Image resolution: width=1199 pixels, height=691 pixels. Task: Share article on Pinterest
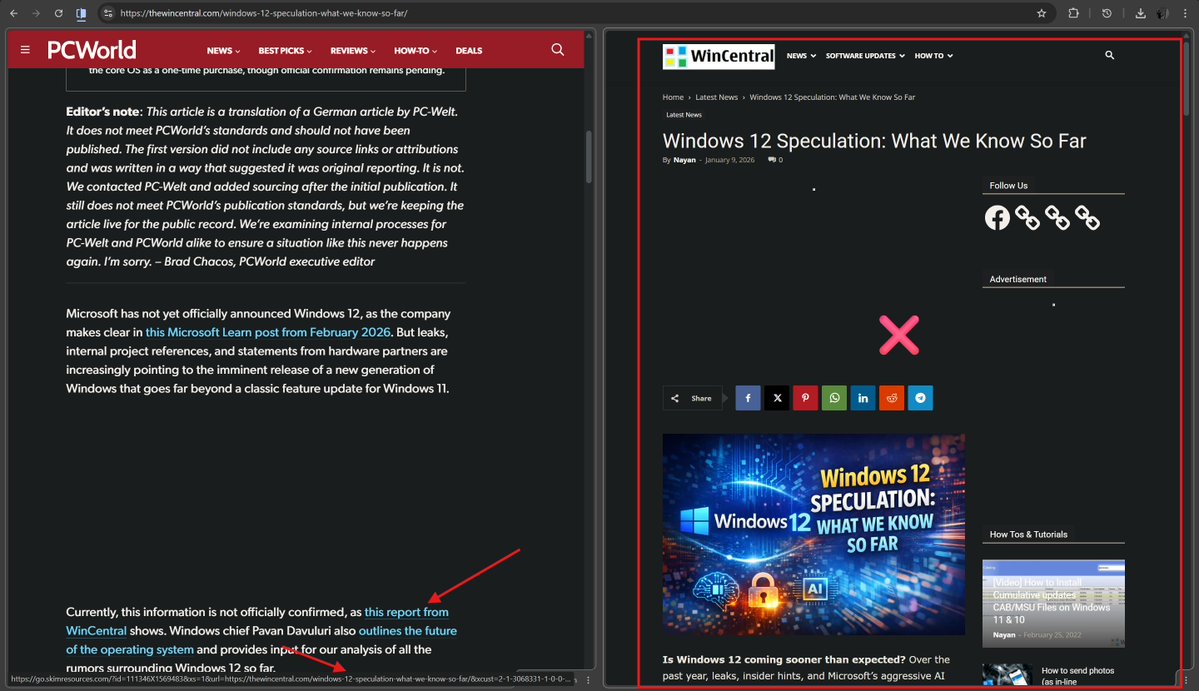(x=805, y=397)
